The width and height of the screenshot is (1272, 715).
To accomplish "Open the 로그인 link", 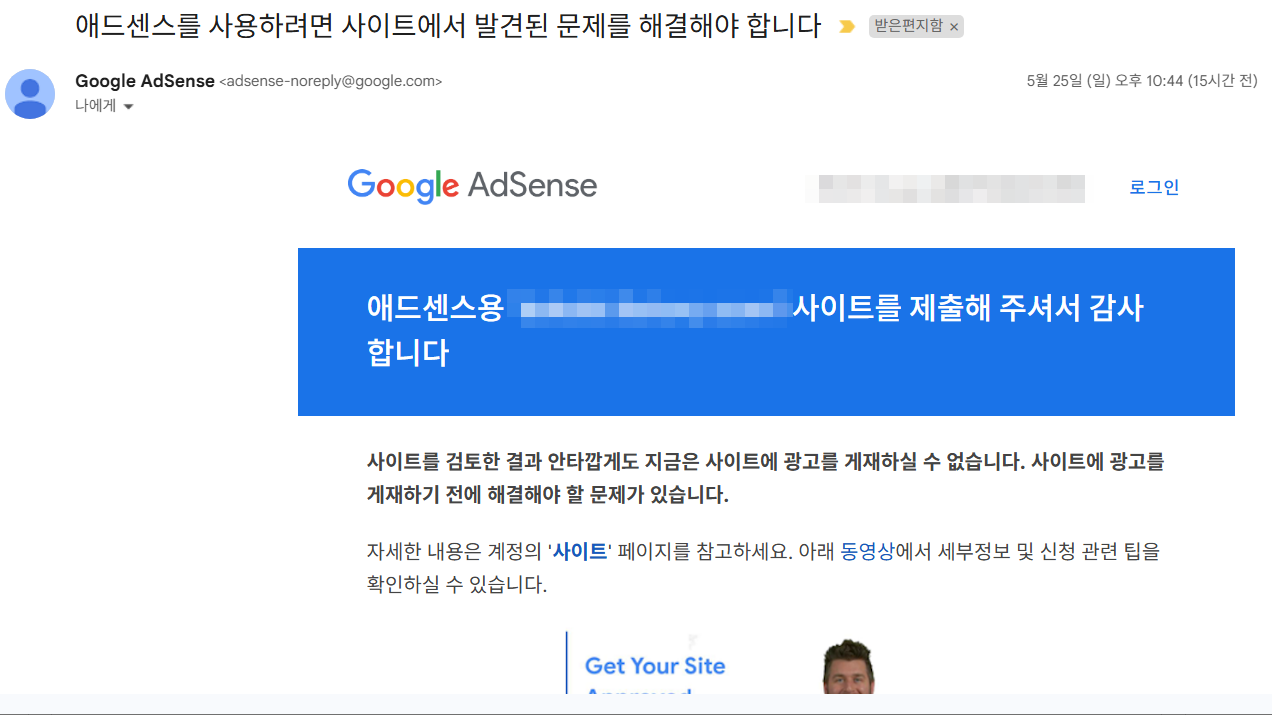I will (1154, 187).
